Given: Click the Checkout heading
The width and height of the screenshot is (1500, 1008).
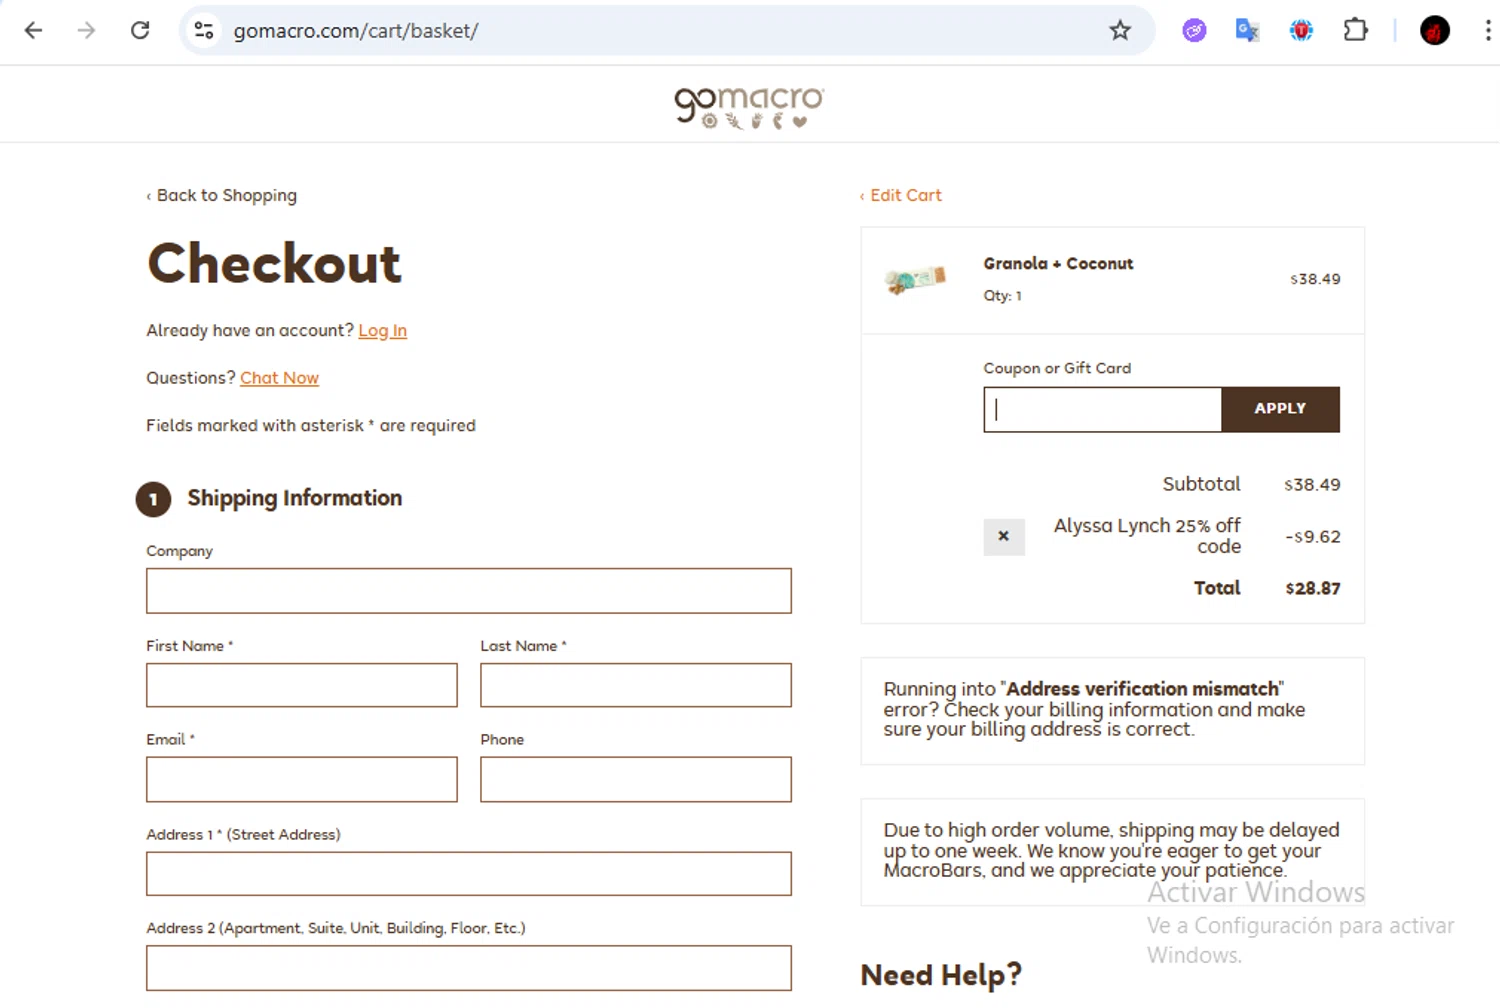Looking at the screenshot, I should tap(274, 264).
